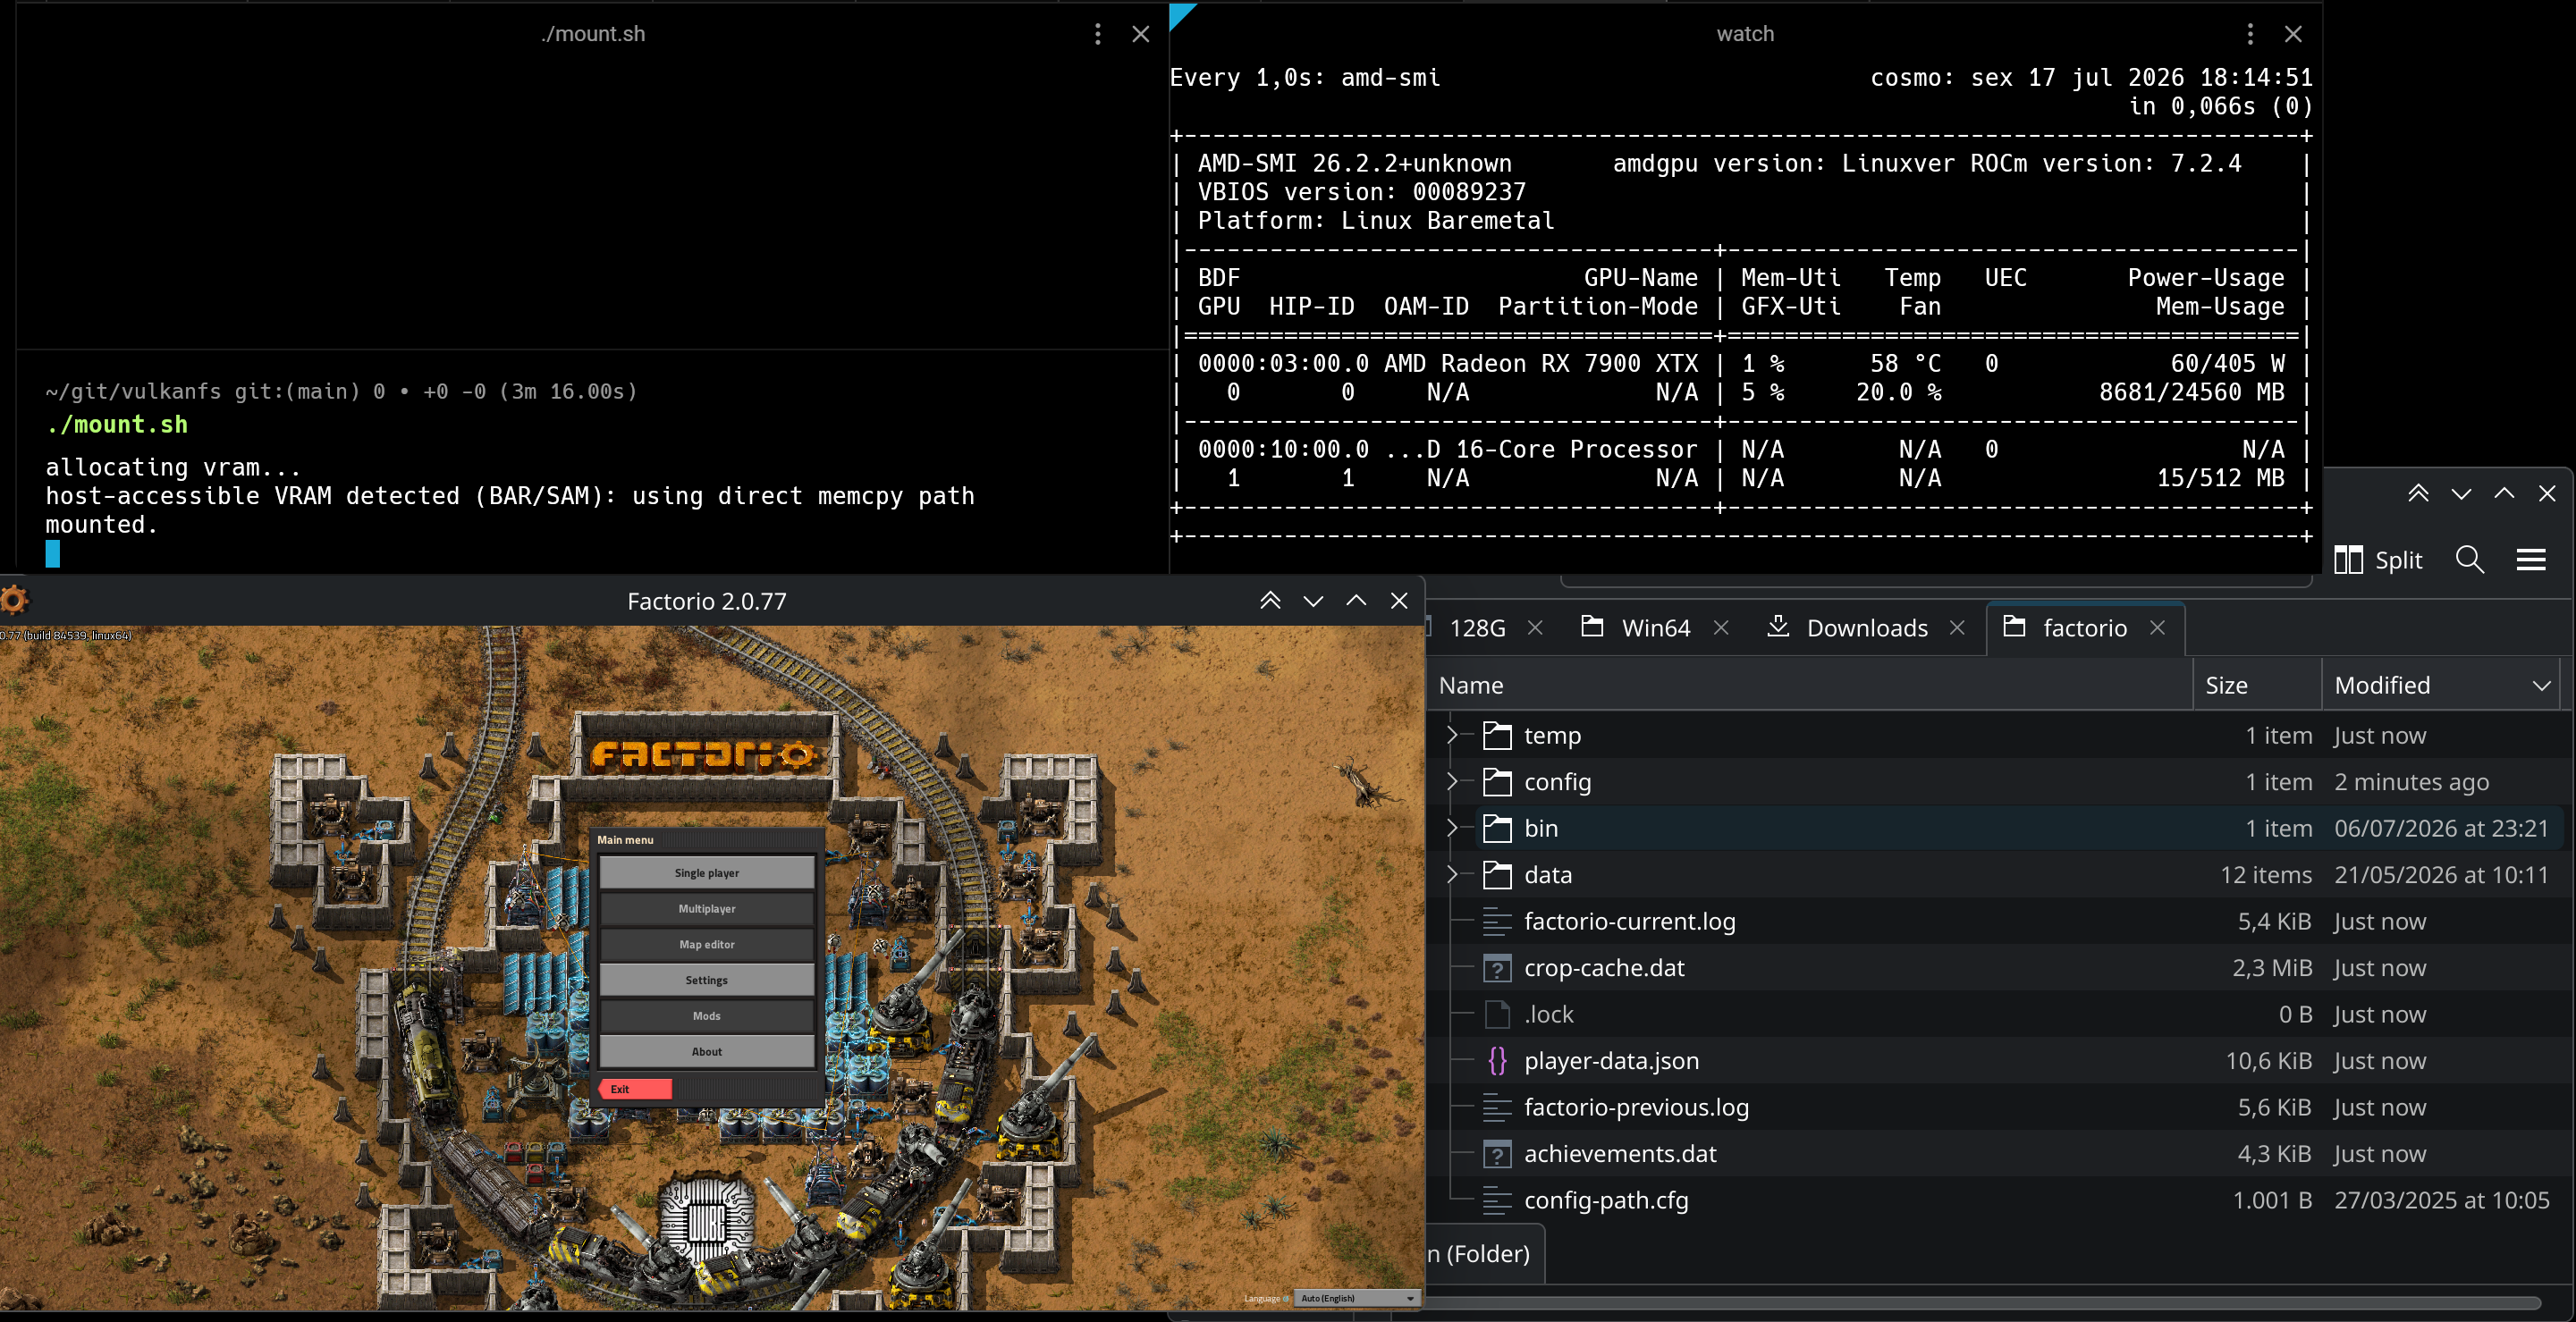Open Mods in the Factorio main menu
The image size is (2576, 1322).
706,1015
